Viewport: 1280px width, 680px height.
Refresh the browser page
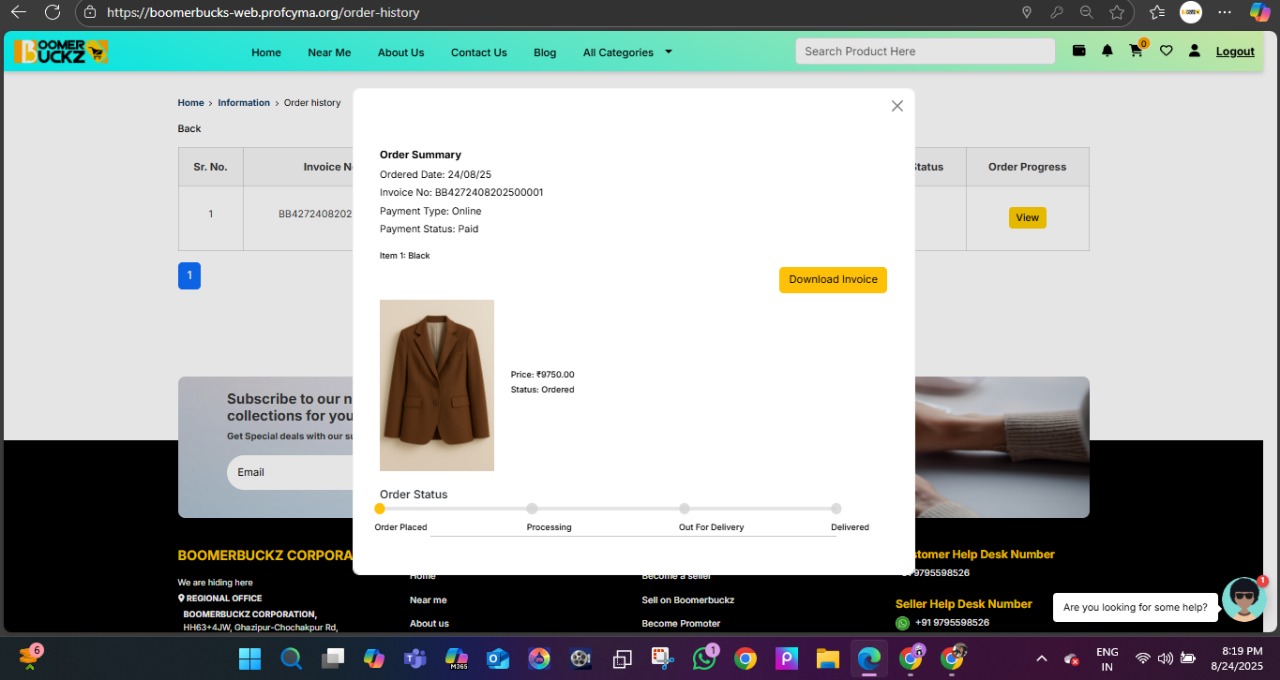(53, 12)
